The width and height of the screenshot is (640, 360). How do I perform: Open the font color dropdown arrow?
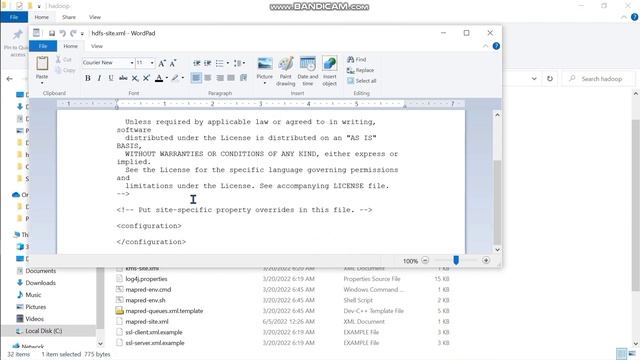pos(167,78)
